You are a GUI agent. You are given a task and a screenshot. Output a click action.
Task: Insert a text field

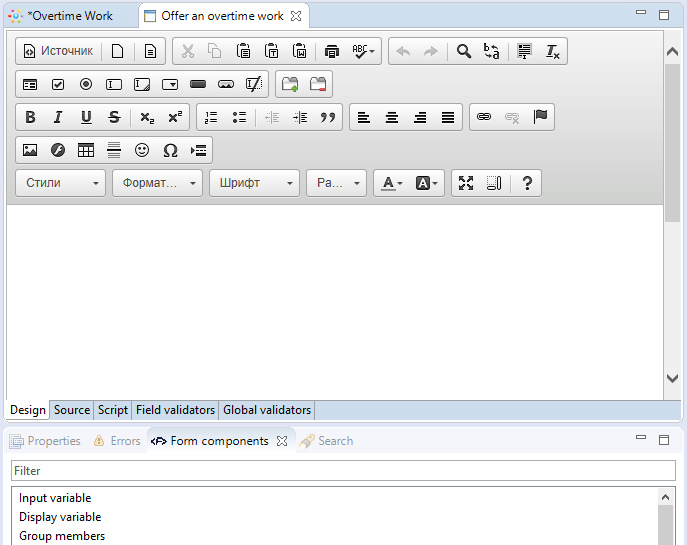[114, 84]
